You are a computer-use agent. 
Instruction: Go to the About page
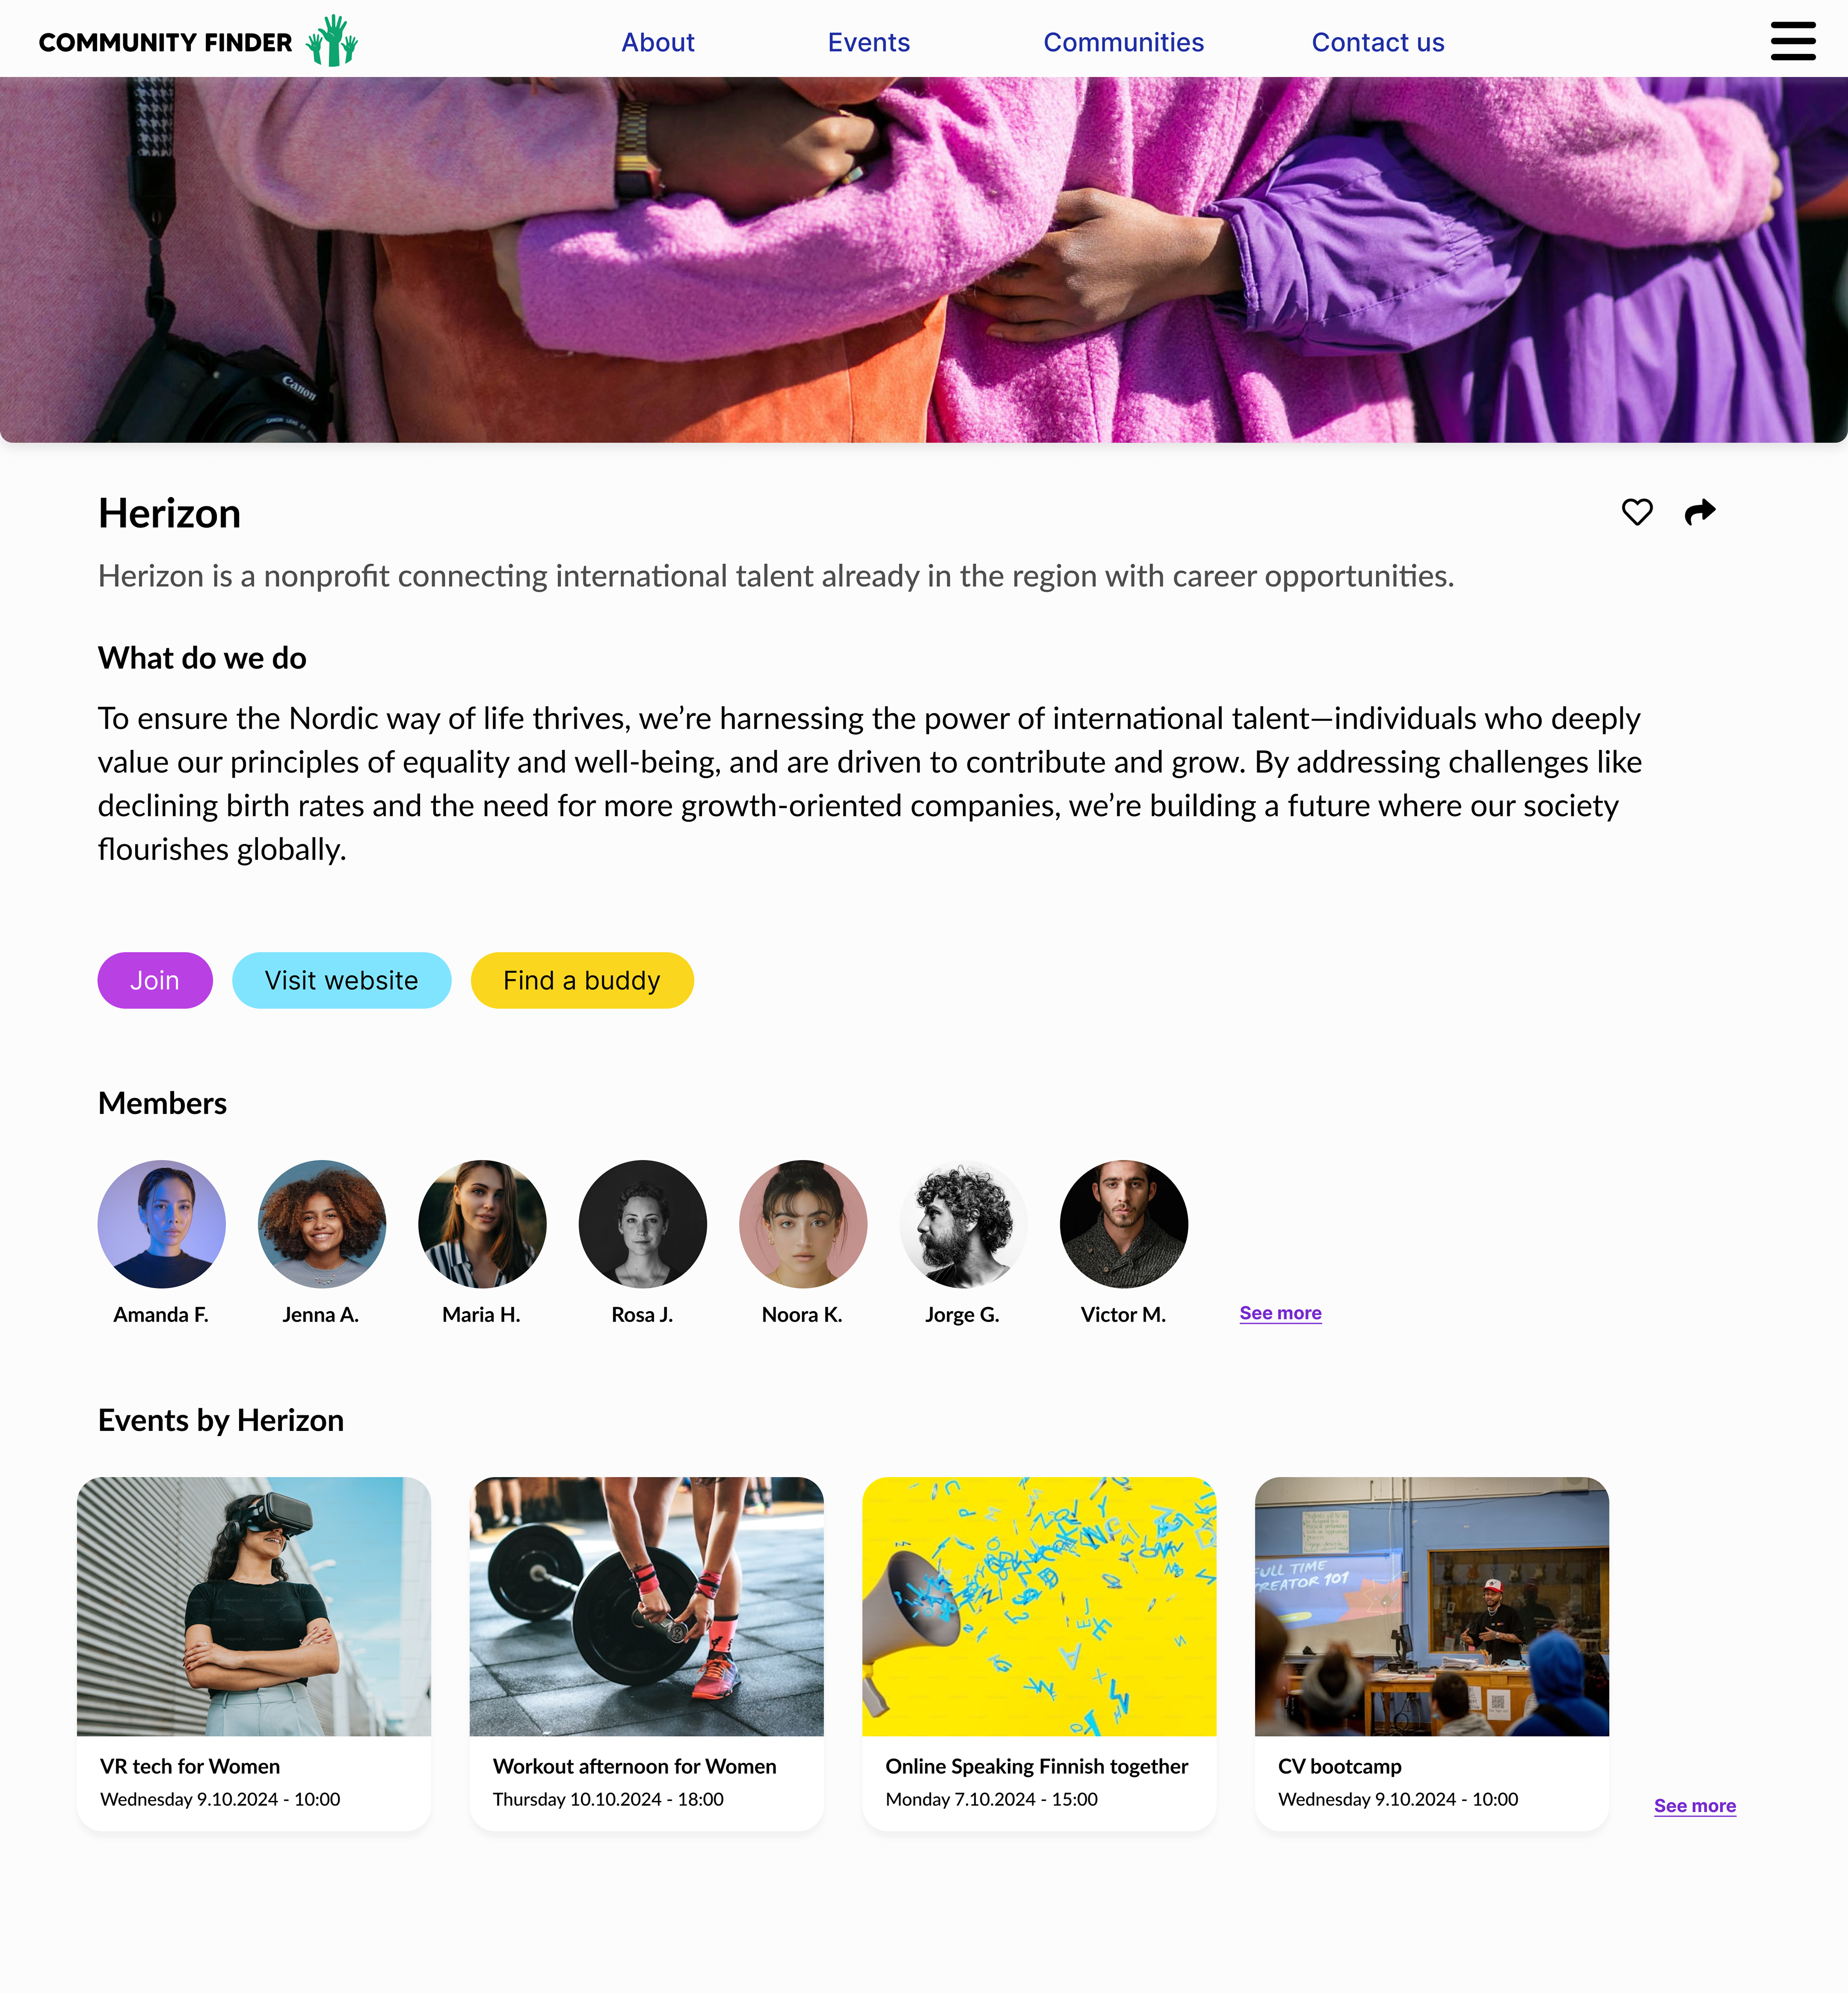657,42
